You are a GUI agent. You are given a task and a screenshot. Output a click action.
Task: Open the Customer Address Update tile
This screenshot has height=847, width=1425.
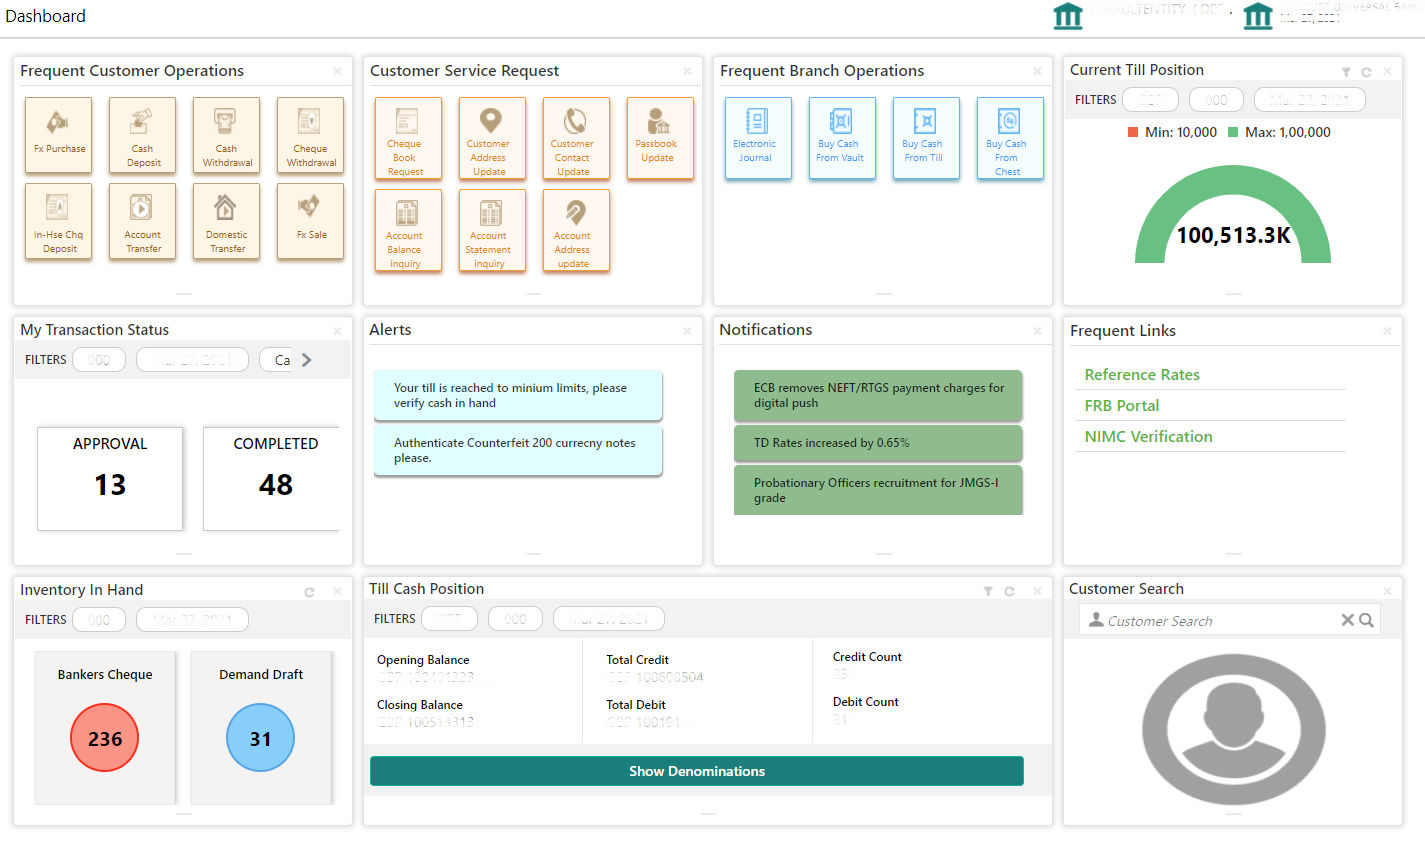click(492, 138)
